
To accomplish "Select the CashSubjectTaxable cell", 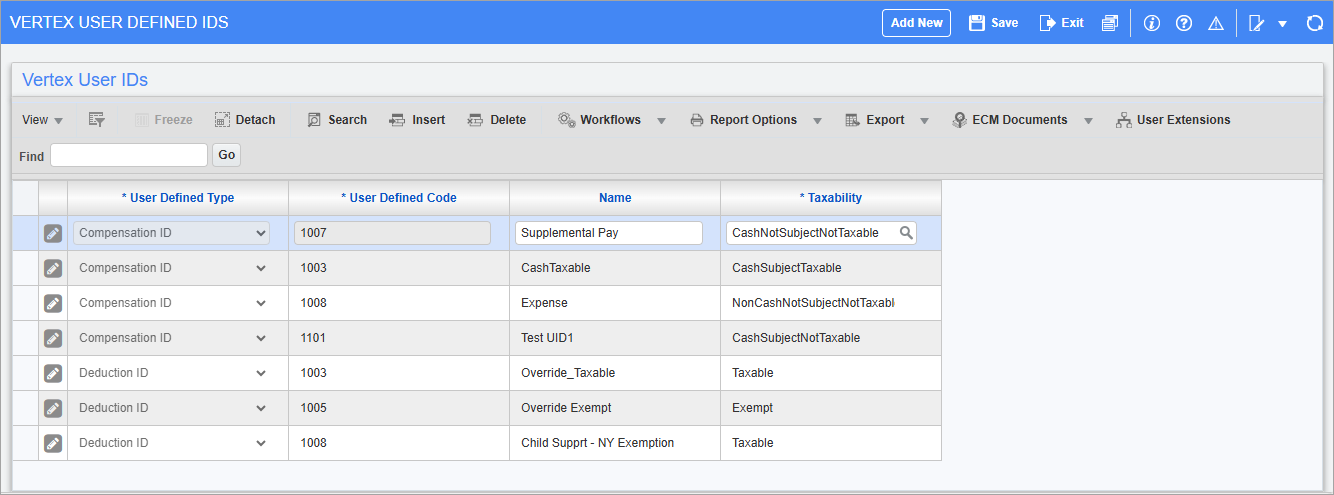I will pyautogui.click(x=831, y=268).
